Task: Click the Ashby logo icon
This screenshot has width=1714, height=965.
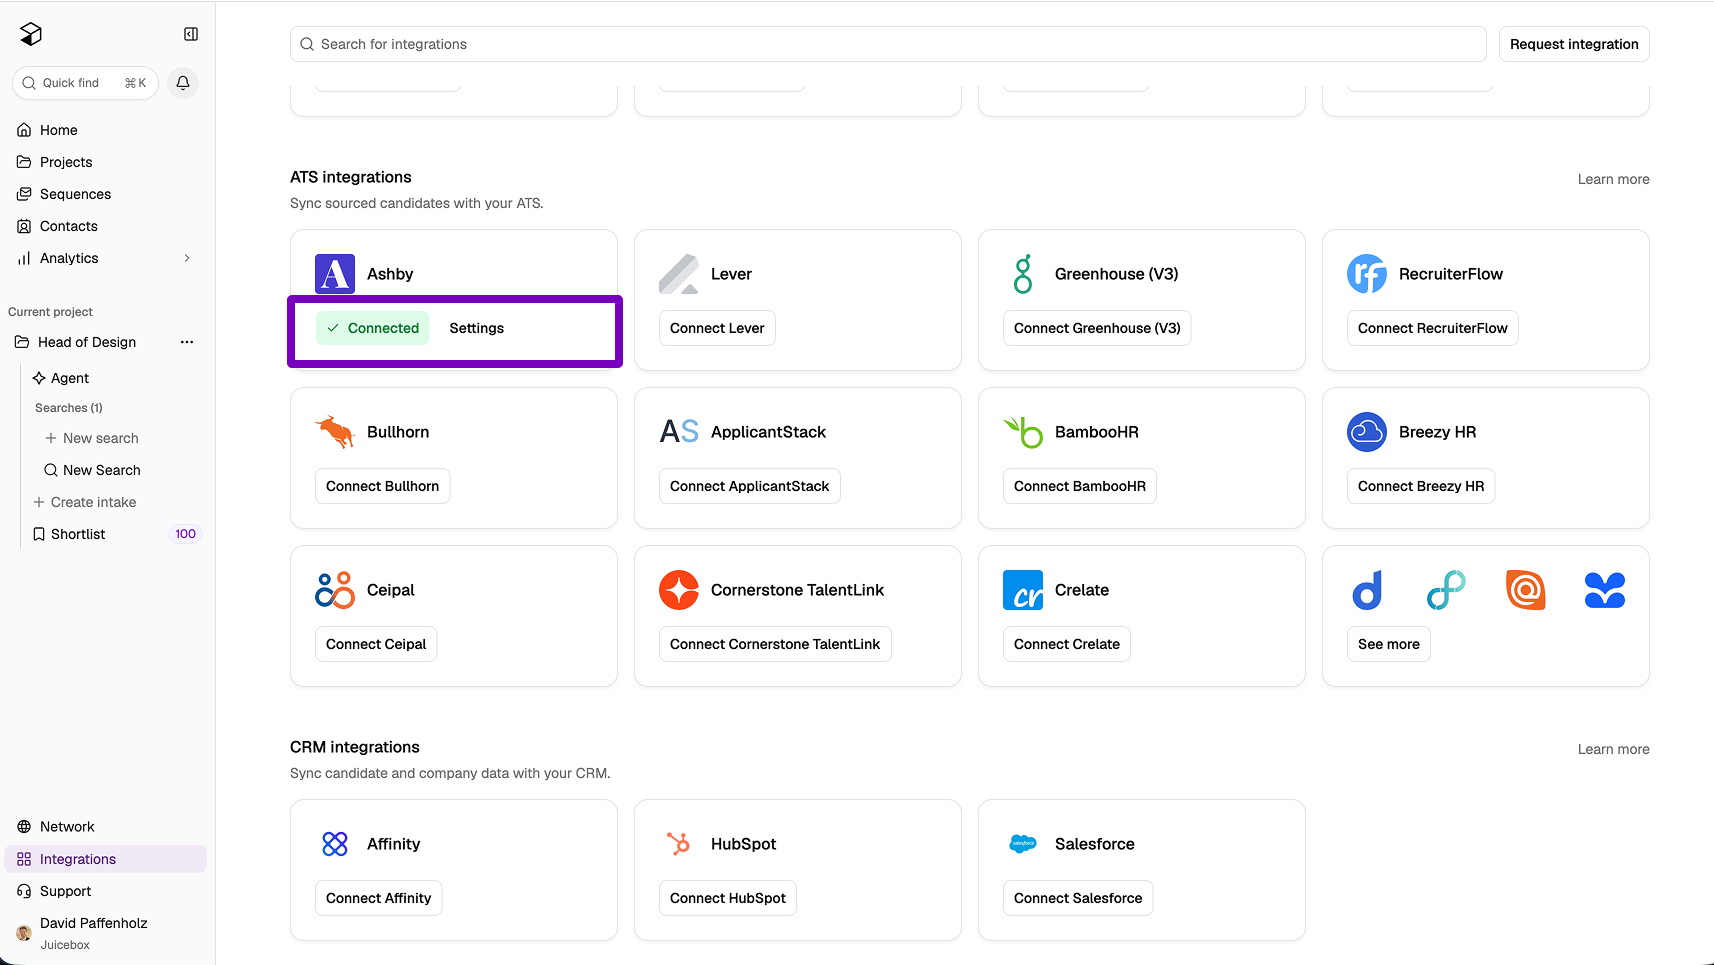Action: [x=335, y=274]
